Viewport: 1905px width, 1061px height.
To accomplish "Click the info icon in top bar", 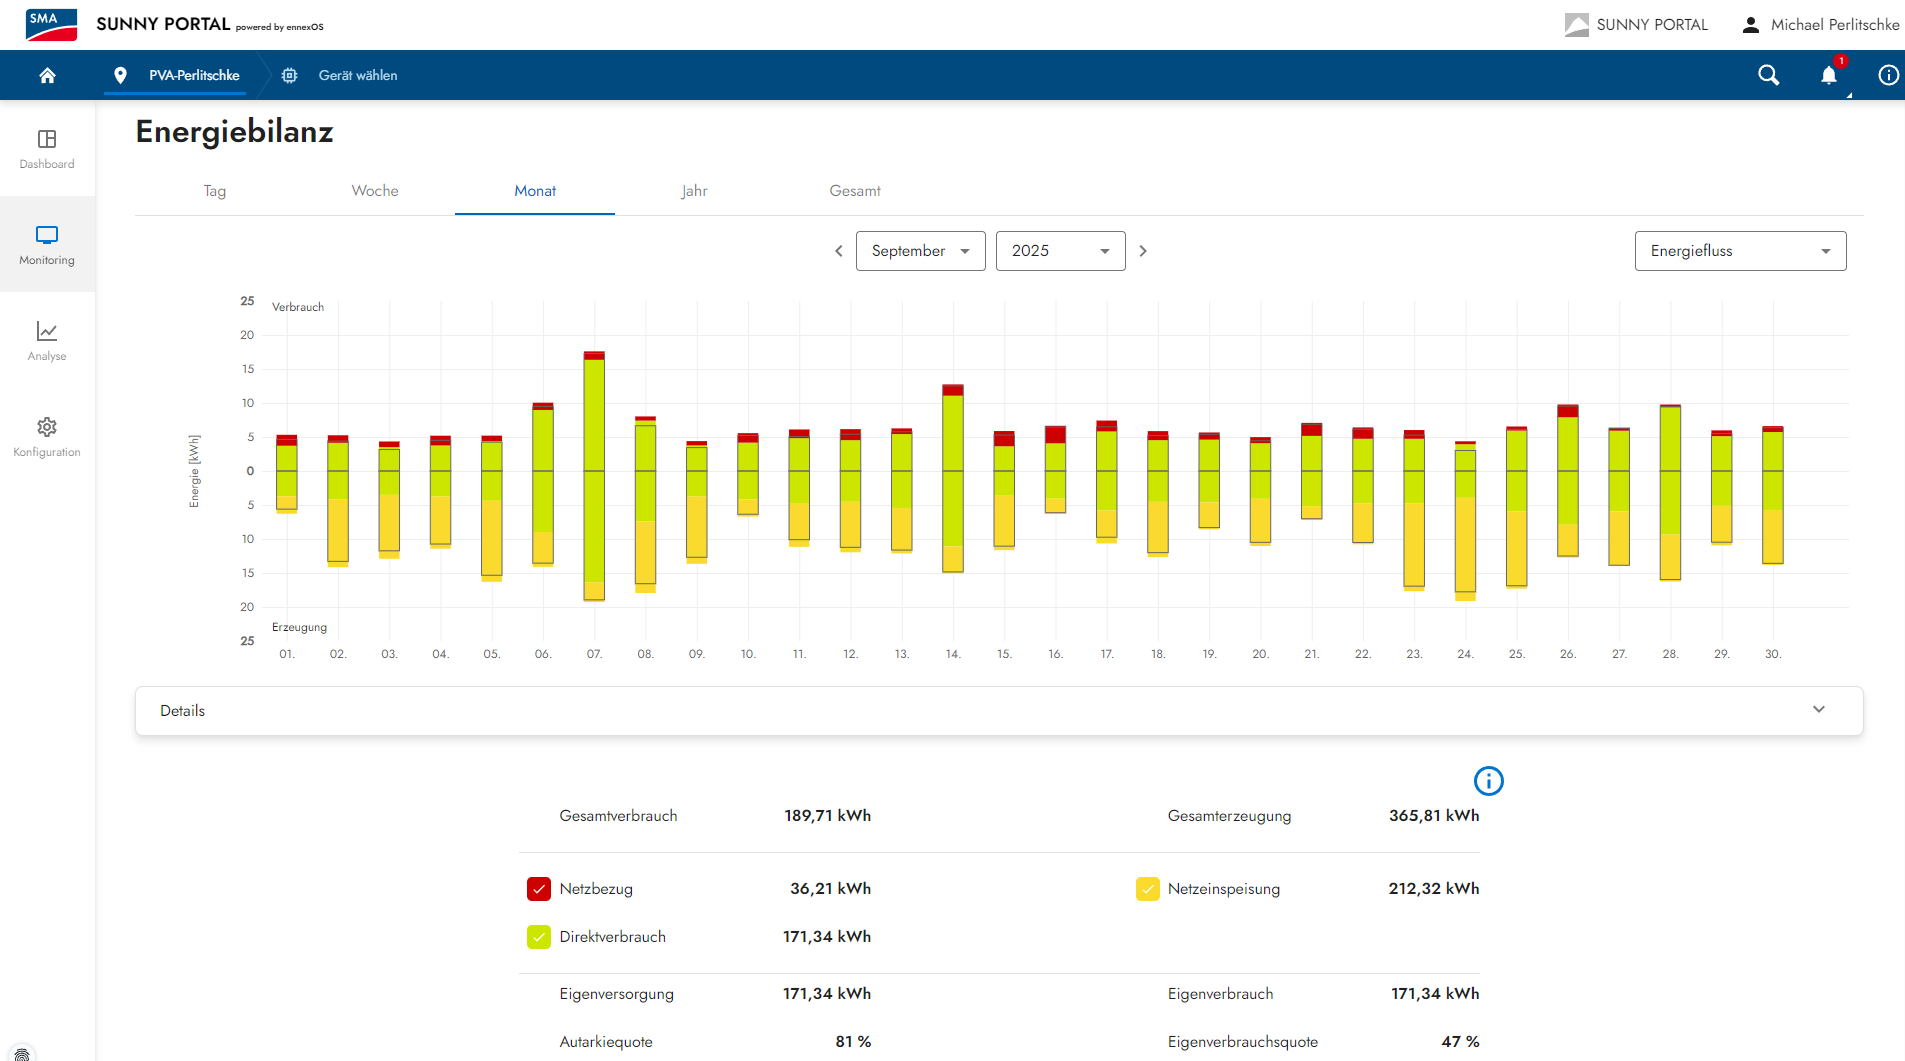I will (x=1888, y=75).
